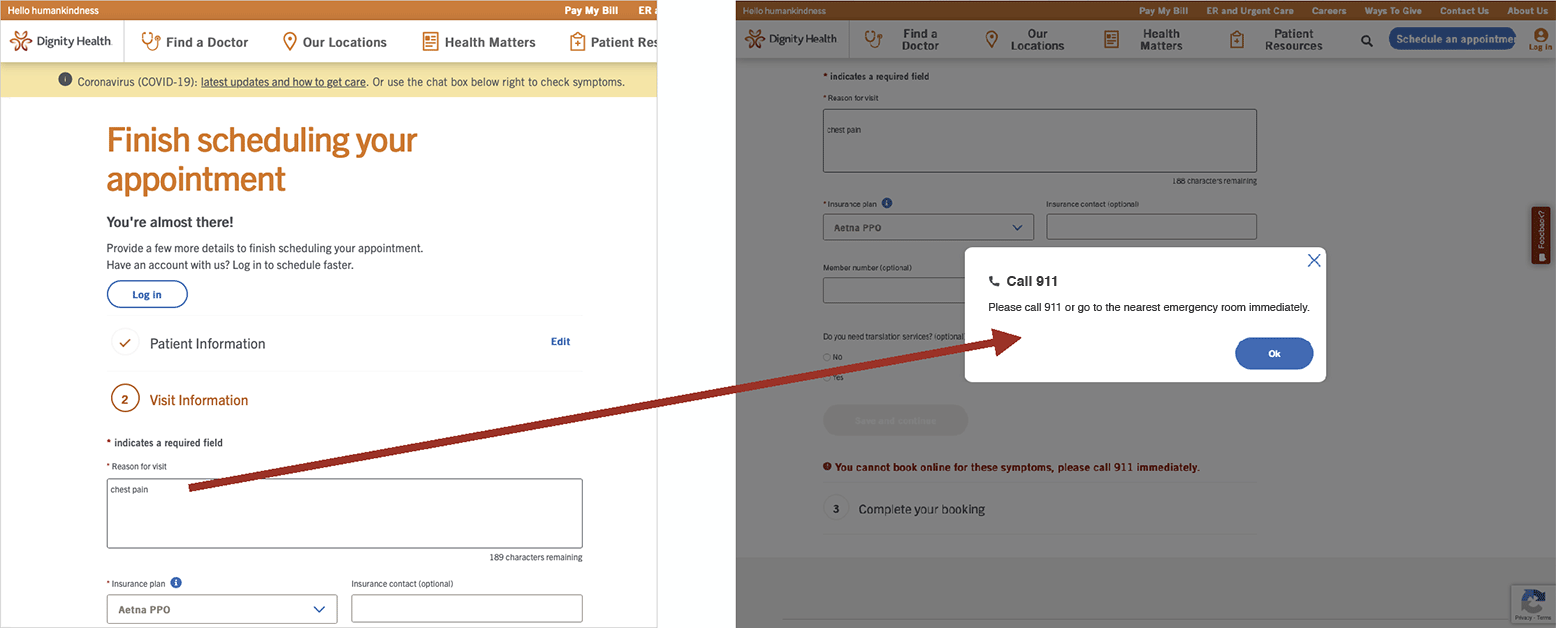Click Health Matters newspaper icon on Finish scheduling page
1556x628 pixels.
click(430, 41)
